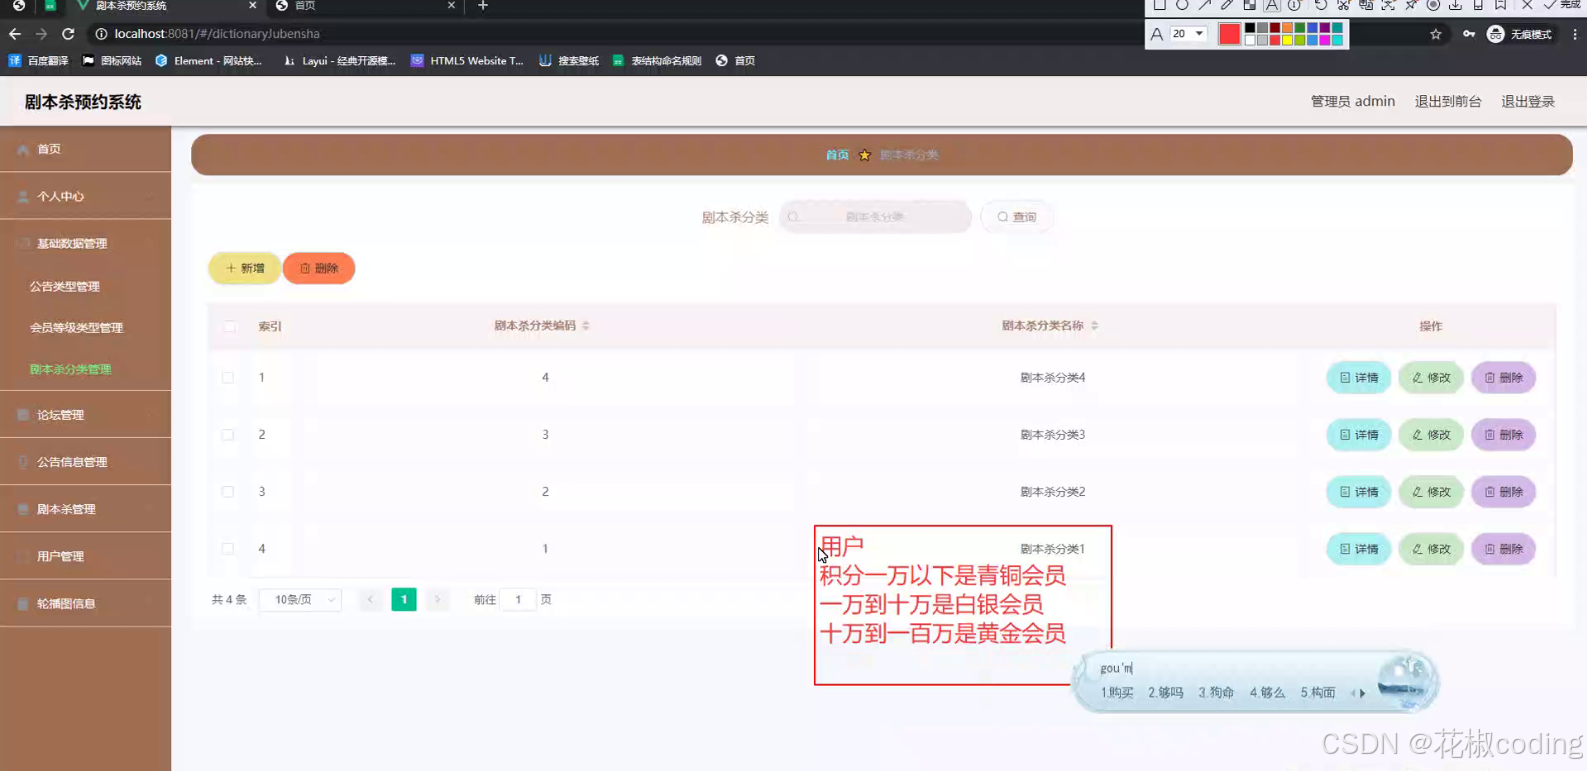Toggle the select-all header checkbox

[x=230, y=326]
